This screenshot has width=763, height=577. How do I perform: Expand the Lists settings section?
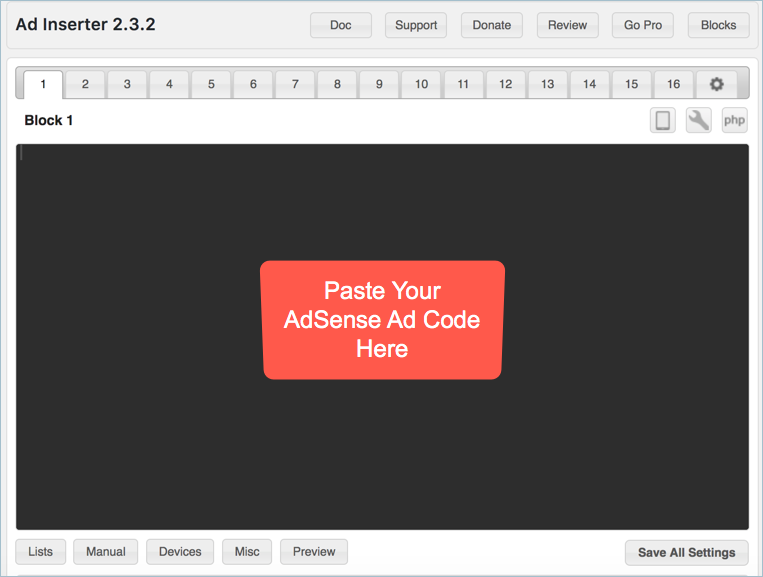pyautogui.click(x=41, y=552)
